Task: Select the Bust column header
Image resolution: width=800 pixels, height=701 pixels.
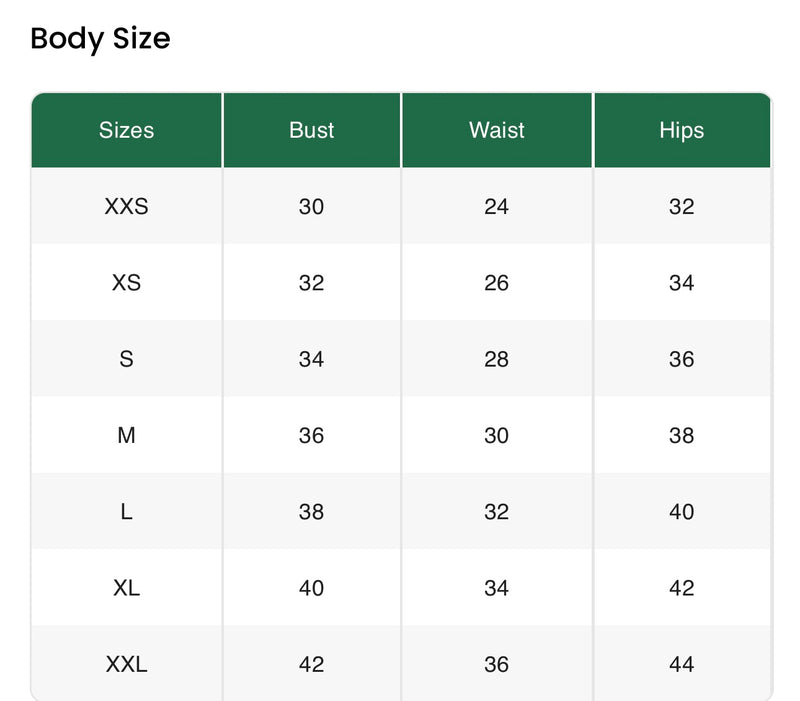Action: 311,130
